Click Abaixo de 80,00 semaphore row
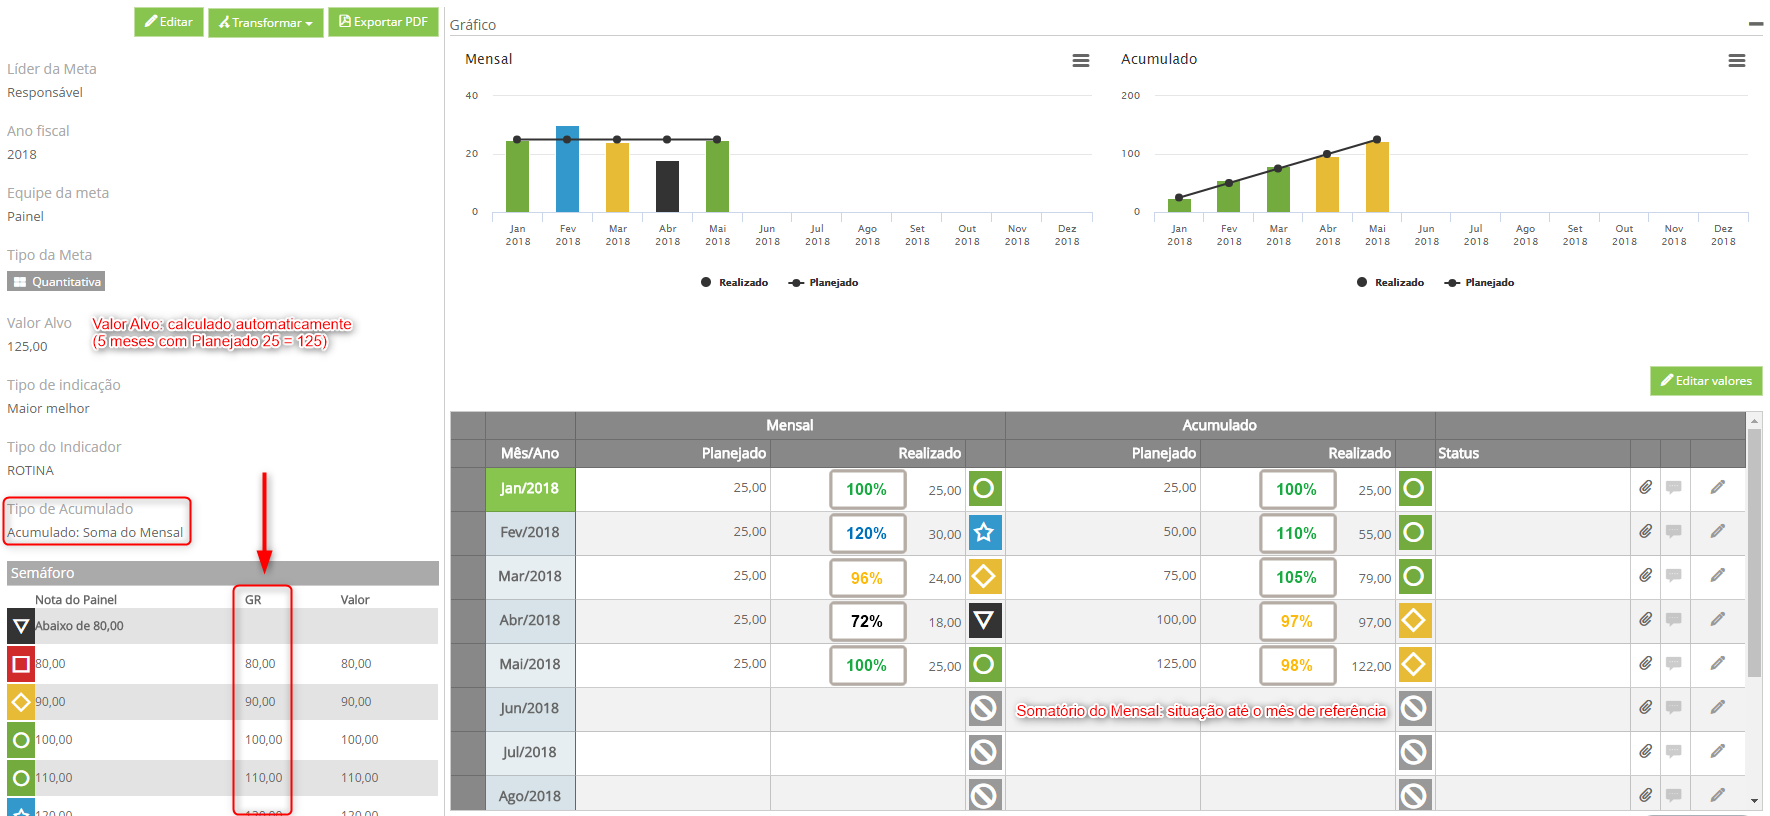Viewport: 1770px width, 816px height. (x=222, y=626)
